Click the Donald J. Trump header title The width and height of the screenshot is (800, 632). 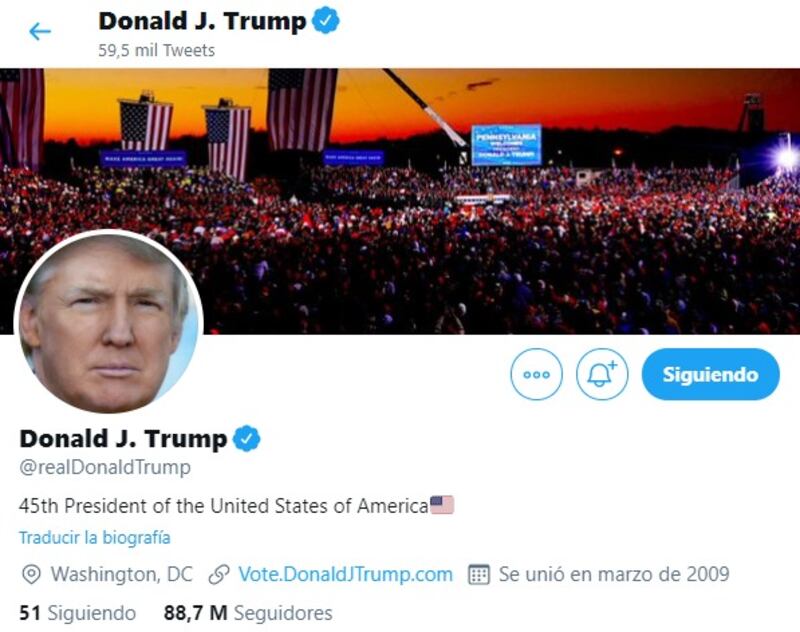202,21
